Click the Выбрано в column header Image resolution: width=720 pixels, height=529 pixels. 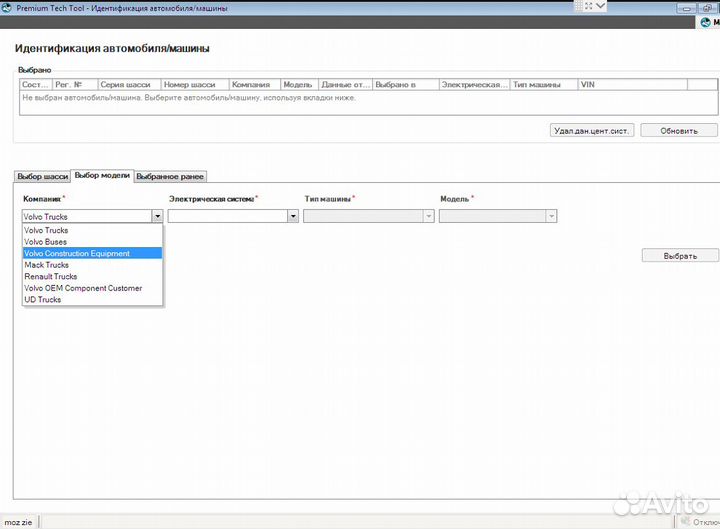(405, 84)
